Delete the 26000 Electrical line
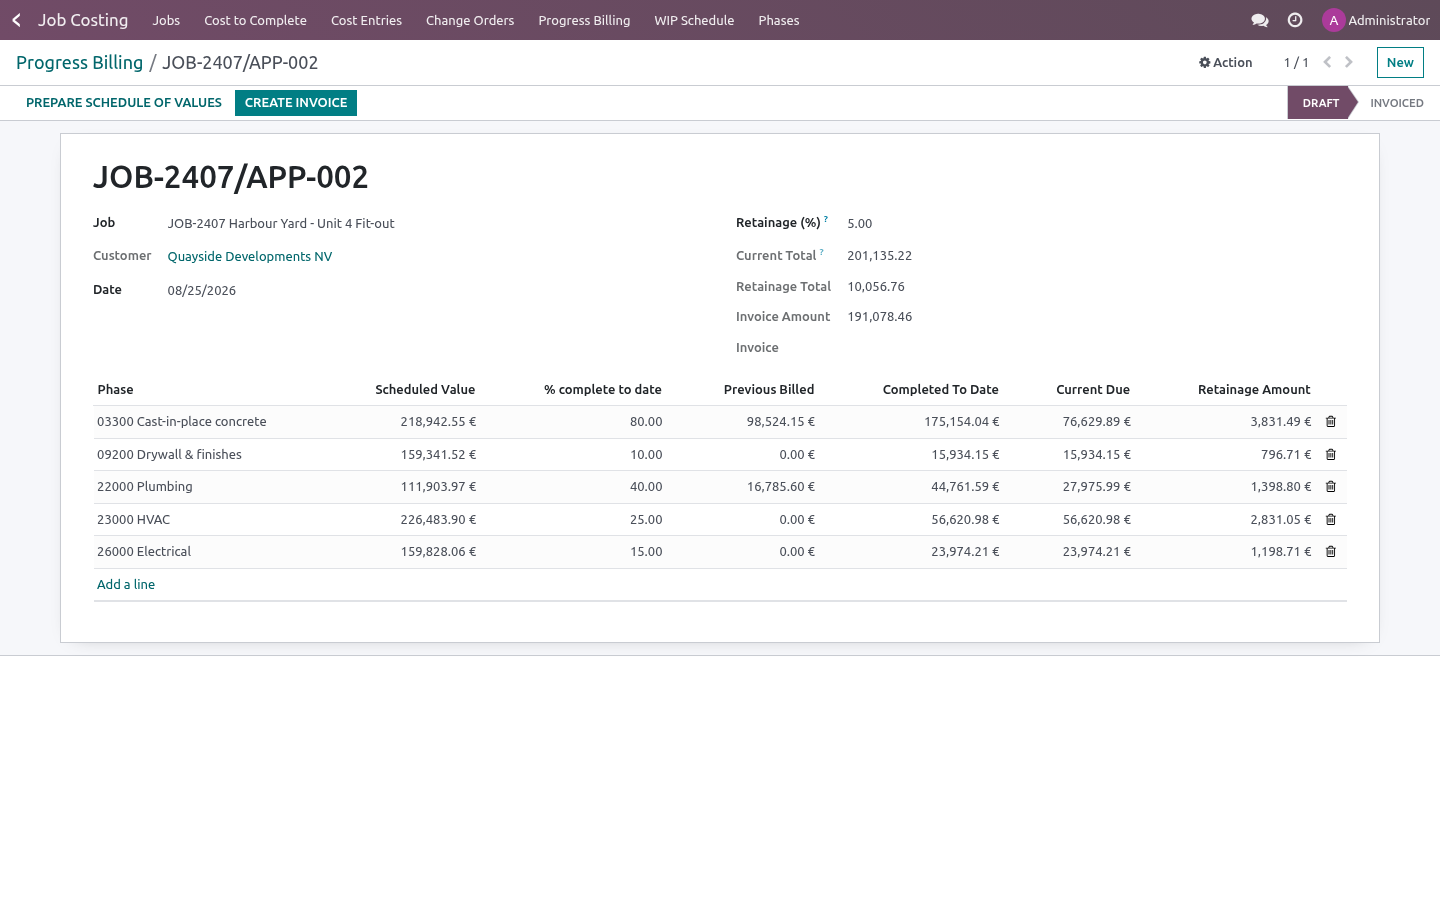 click(1331, 552)
